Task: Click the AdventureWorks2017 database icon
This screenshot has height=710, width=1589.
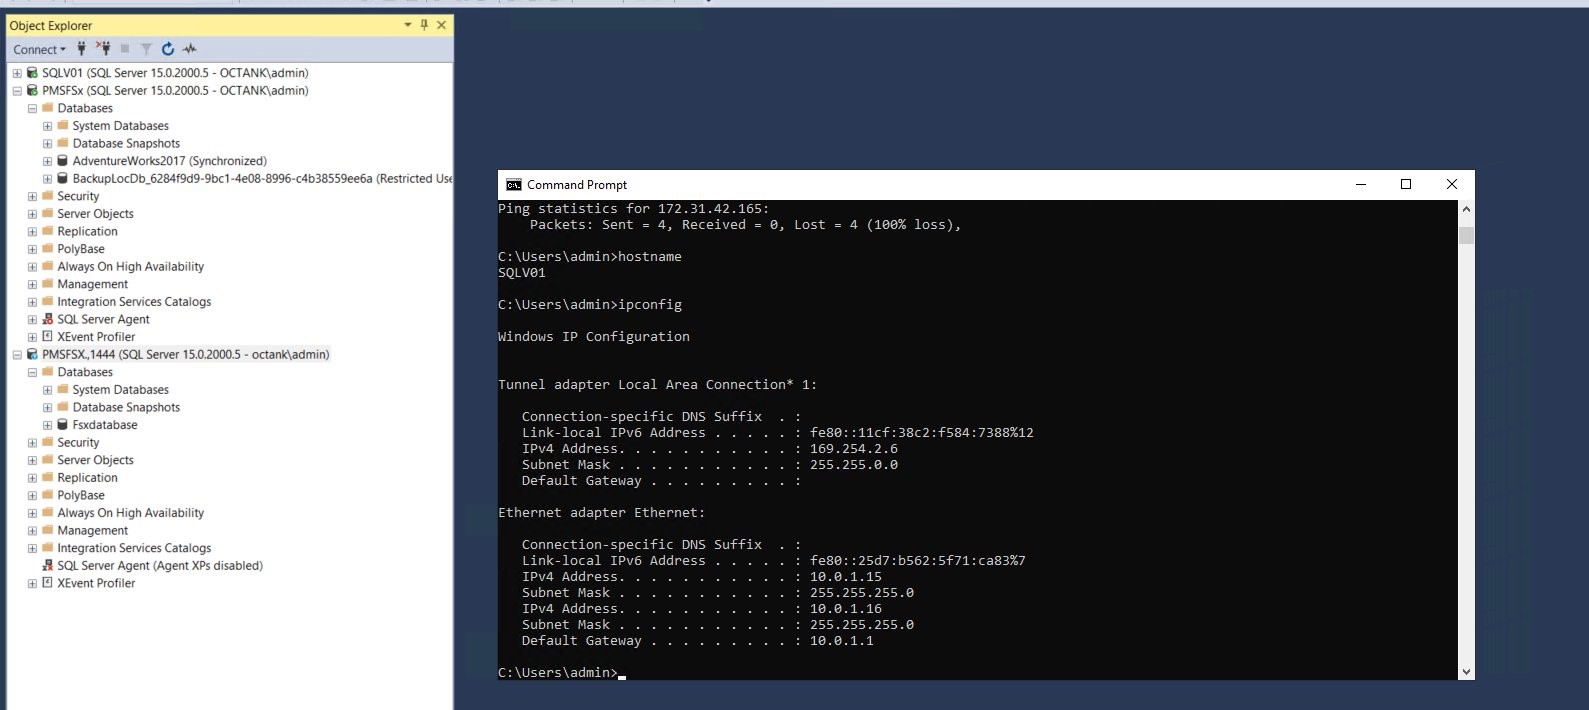Action: pos(62,161)
